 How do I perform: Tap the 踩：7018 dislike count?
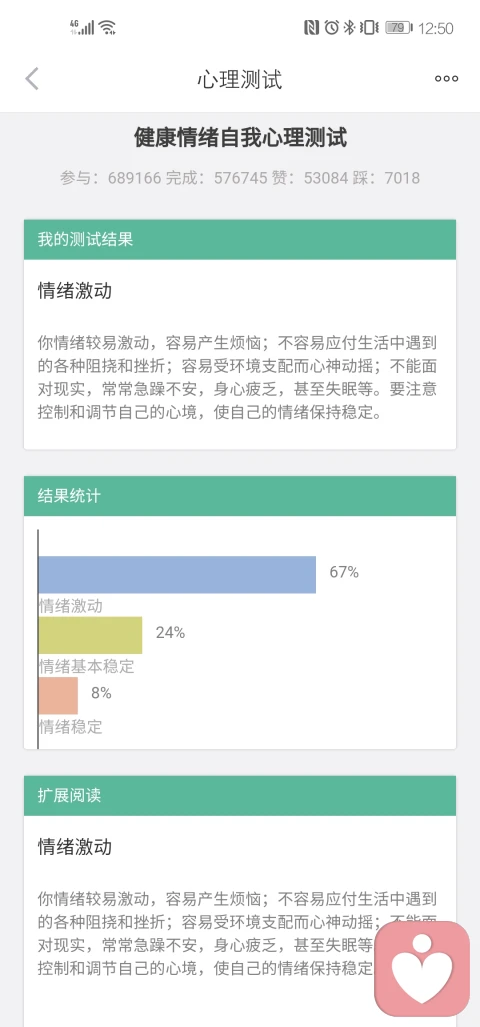pos(387,177)
